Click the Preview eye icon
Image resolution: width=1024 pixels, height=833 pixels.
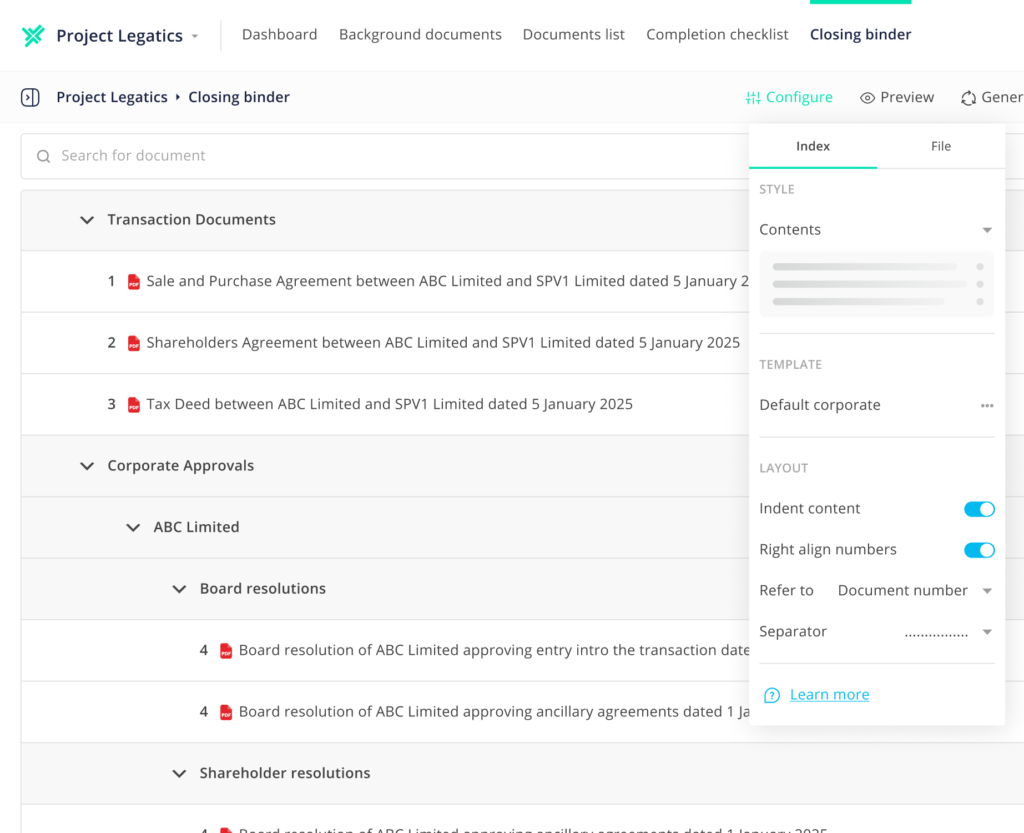(x=867, y=98)
